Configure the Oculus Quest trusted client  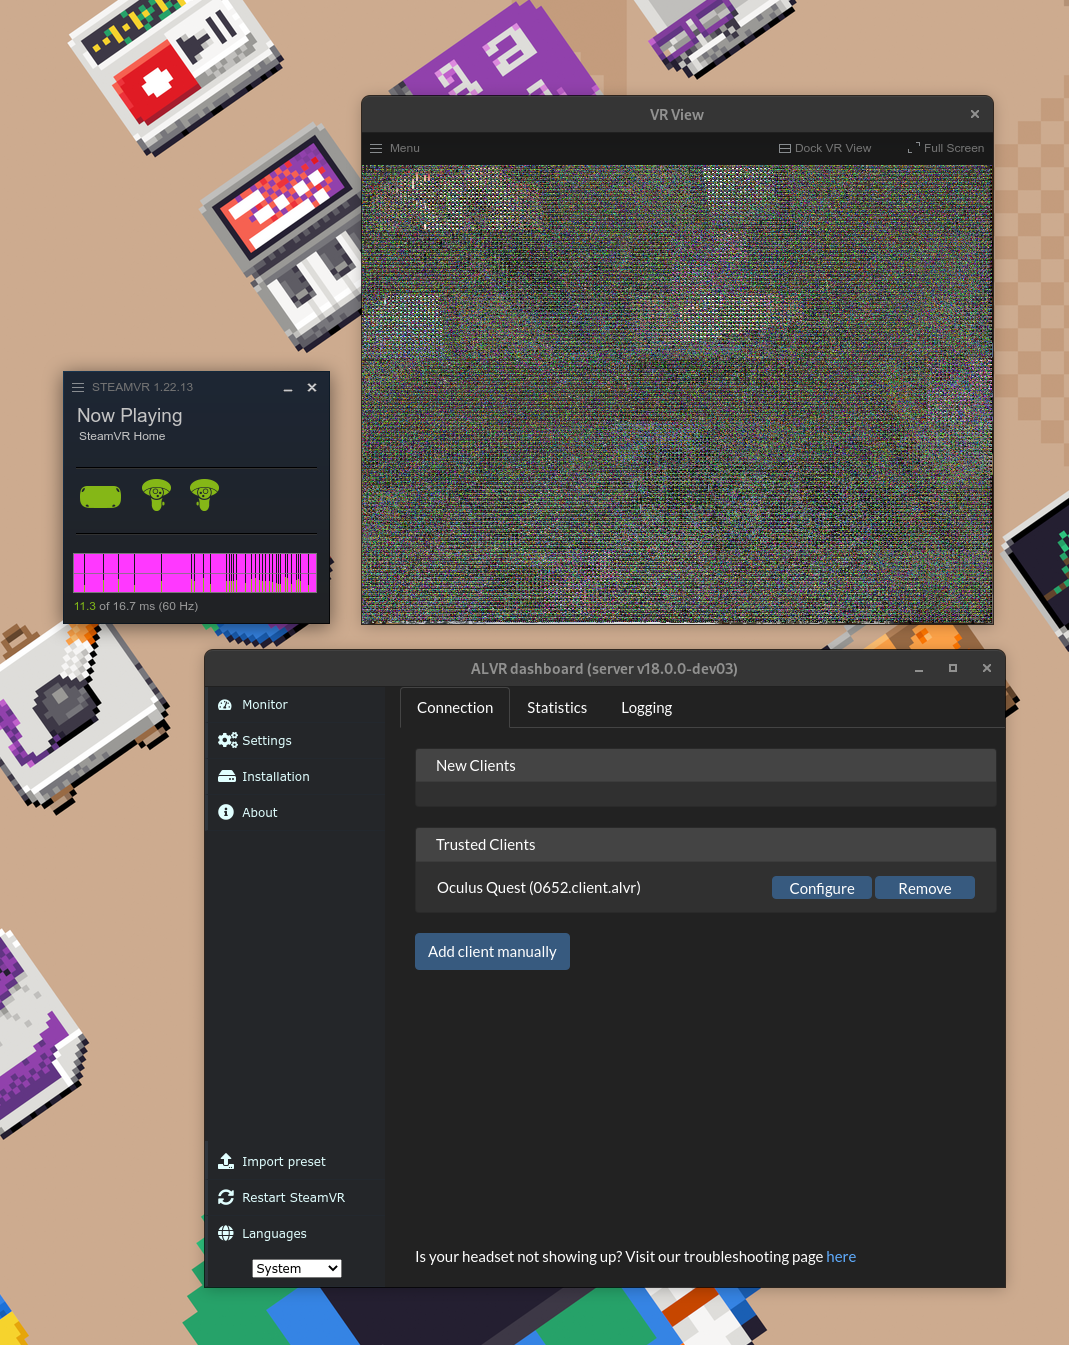pyautogui.click(x=821, y=887)
